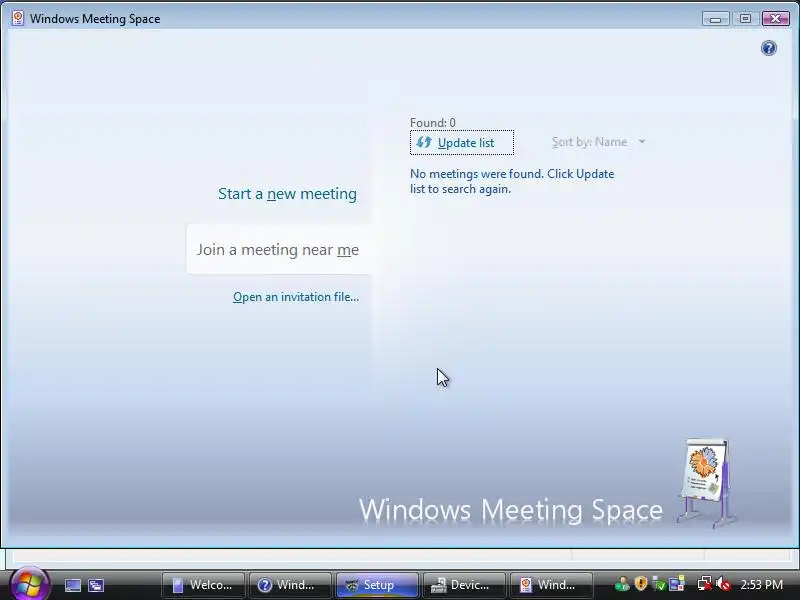Click the 'No meetings were found' message
The width and height of the screenshot is (800, 600).
512,181
